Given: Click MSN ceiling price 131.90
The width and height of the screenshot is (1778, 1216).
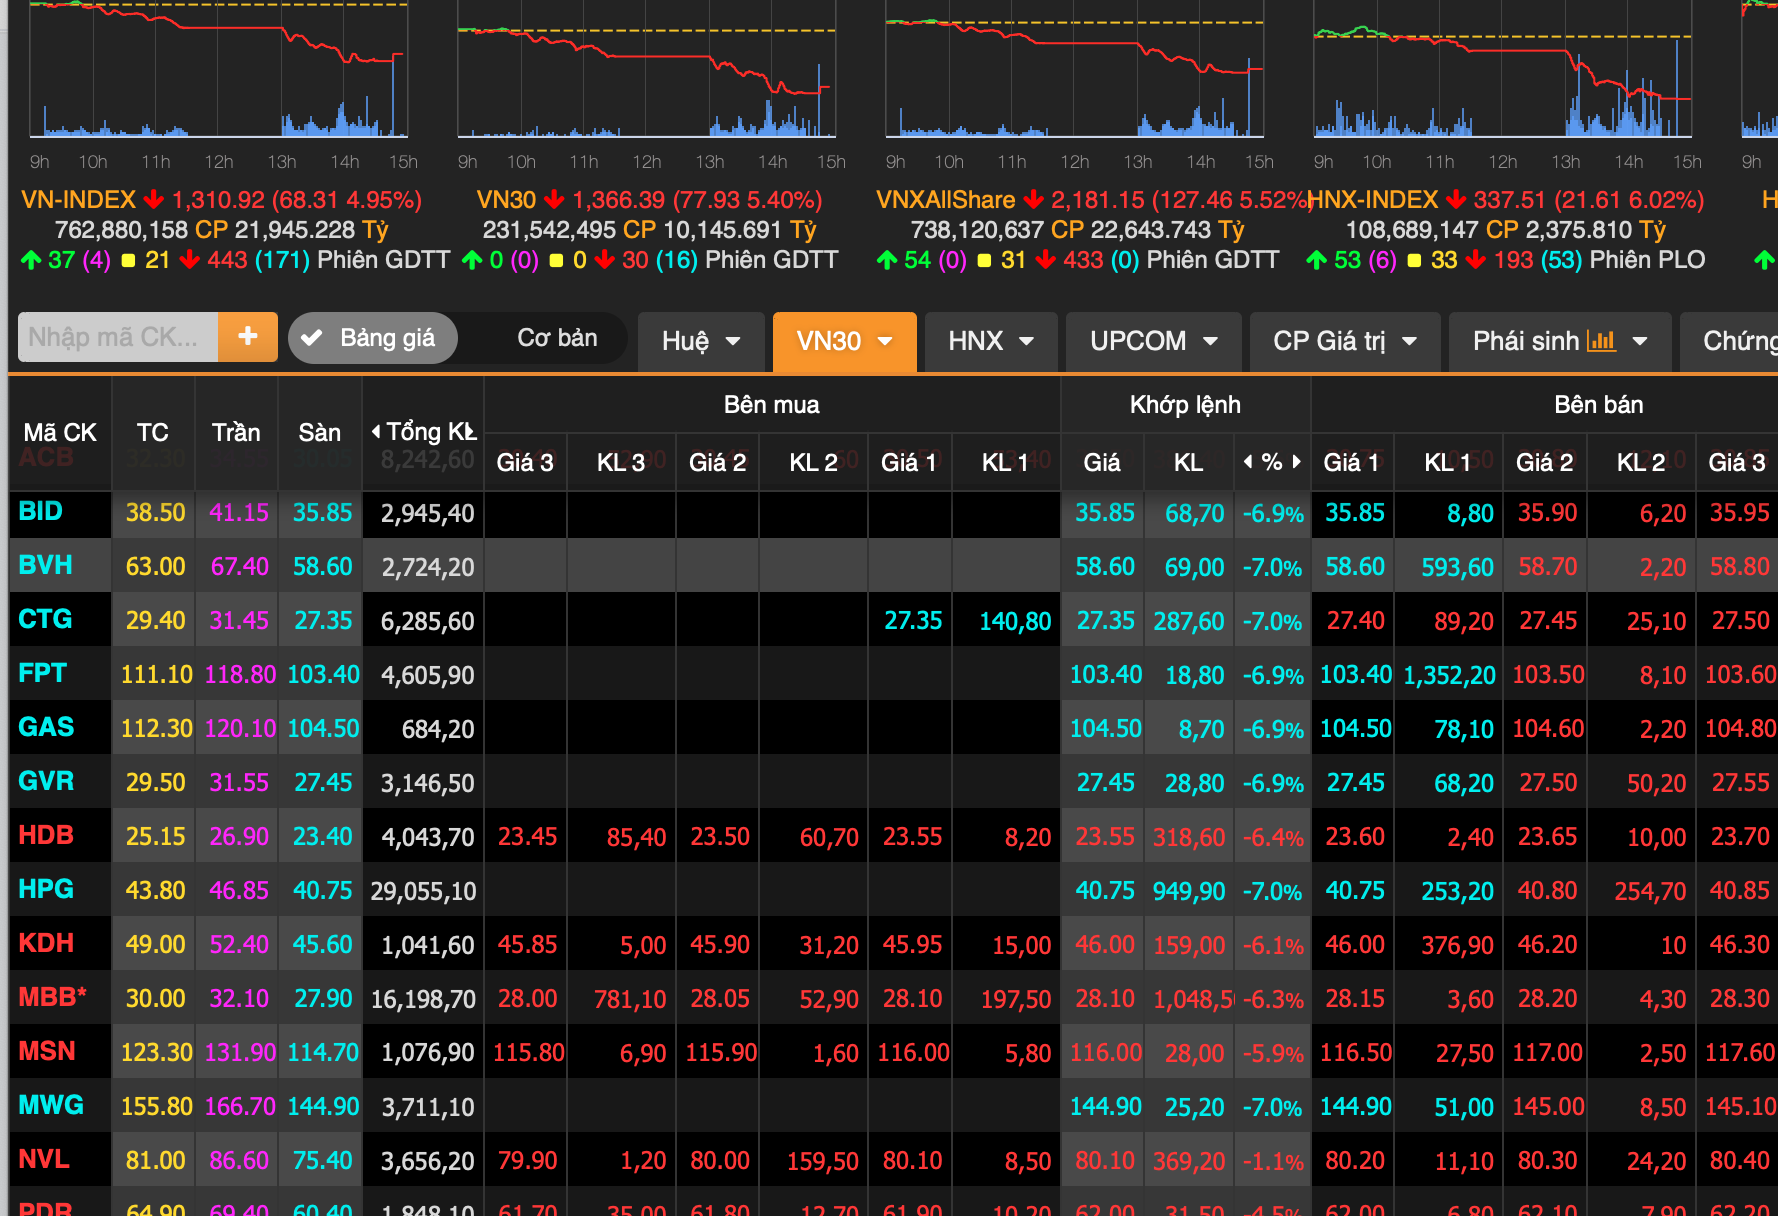Looking at the screenshot, I should pyautogui.click(x=240, y=1053).
